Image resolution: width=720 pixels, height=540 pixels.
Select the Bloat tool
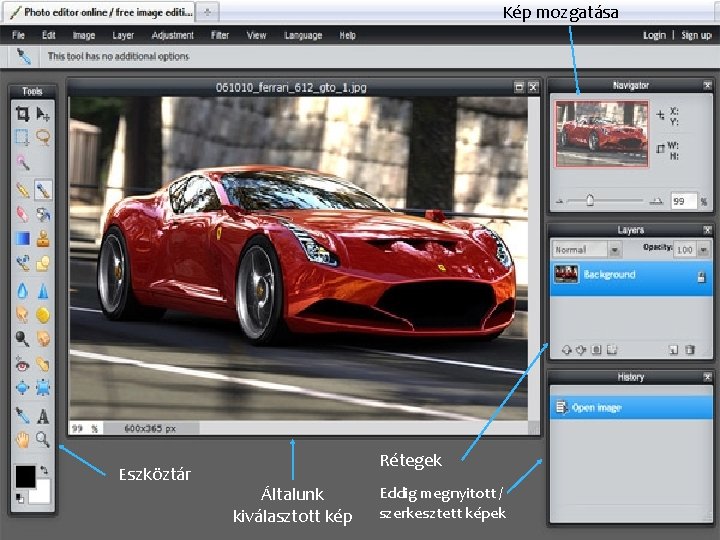(x=22, y=388)
